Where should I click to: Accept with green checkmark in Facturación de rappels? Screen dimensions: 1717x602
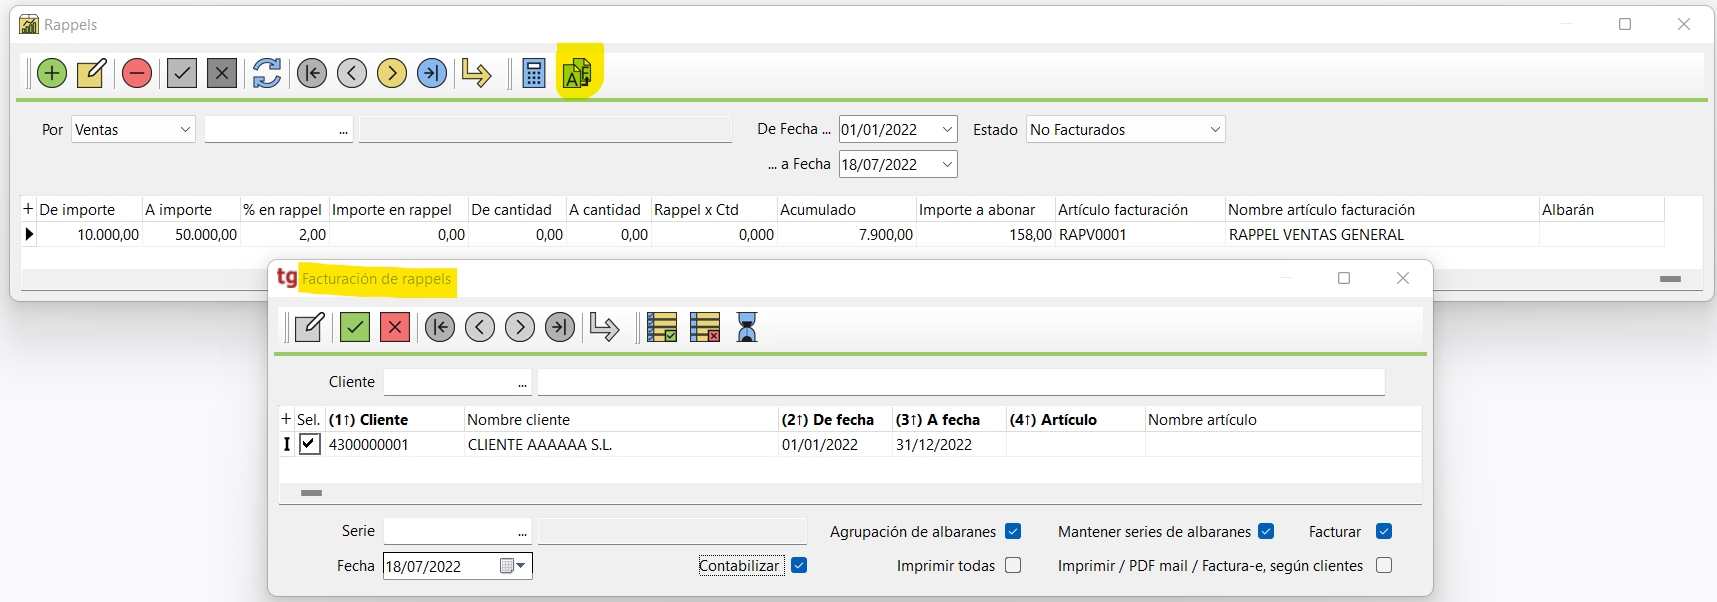355,327
